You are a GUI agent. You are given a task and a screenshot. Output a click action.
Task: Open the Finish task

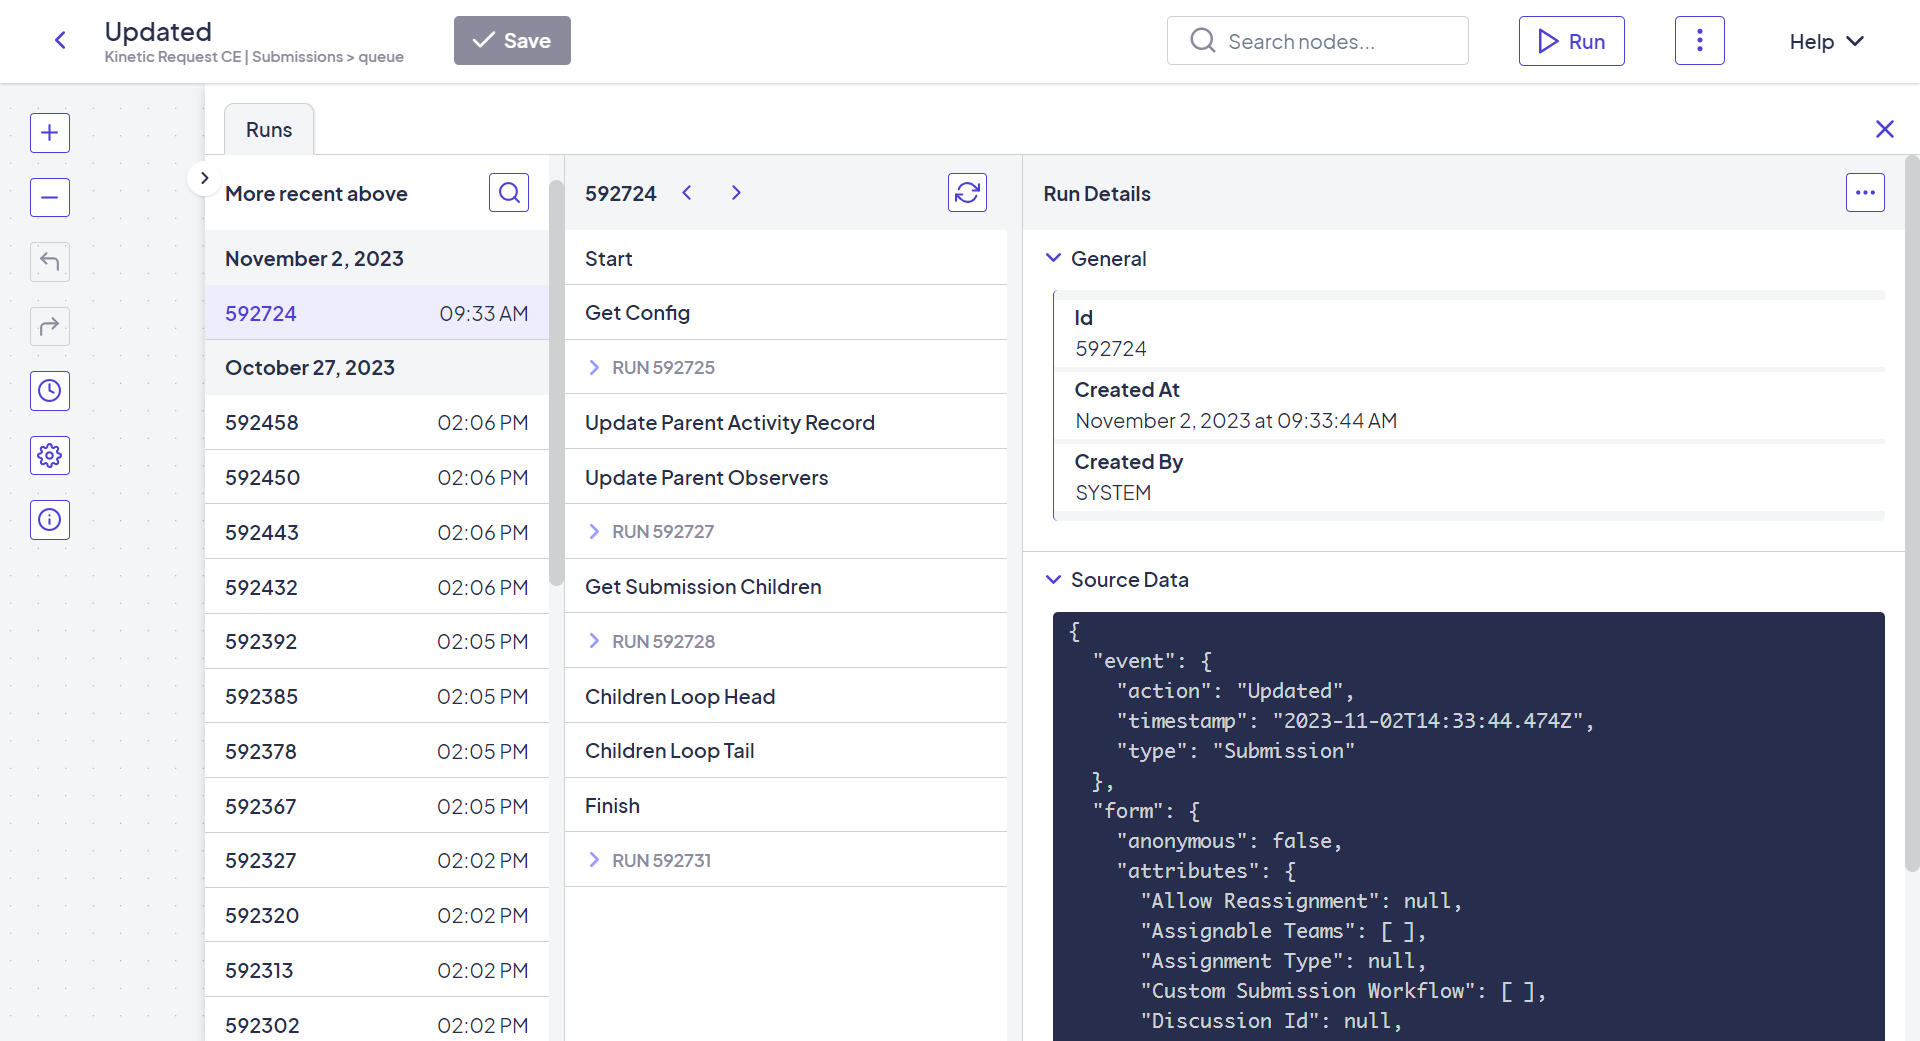click(786, 805)
